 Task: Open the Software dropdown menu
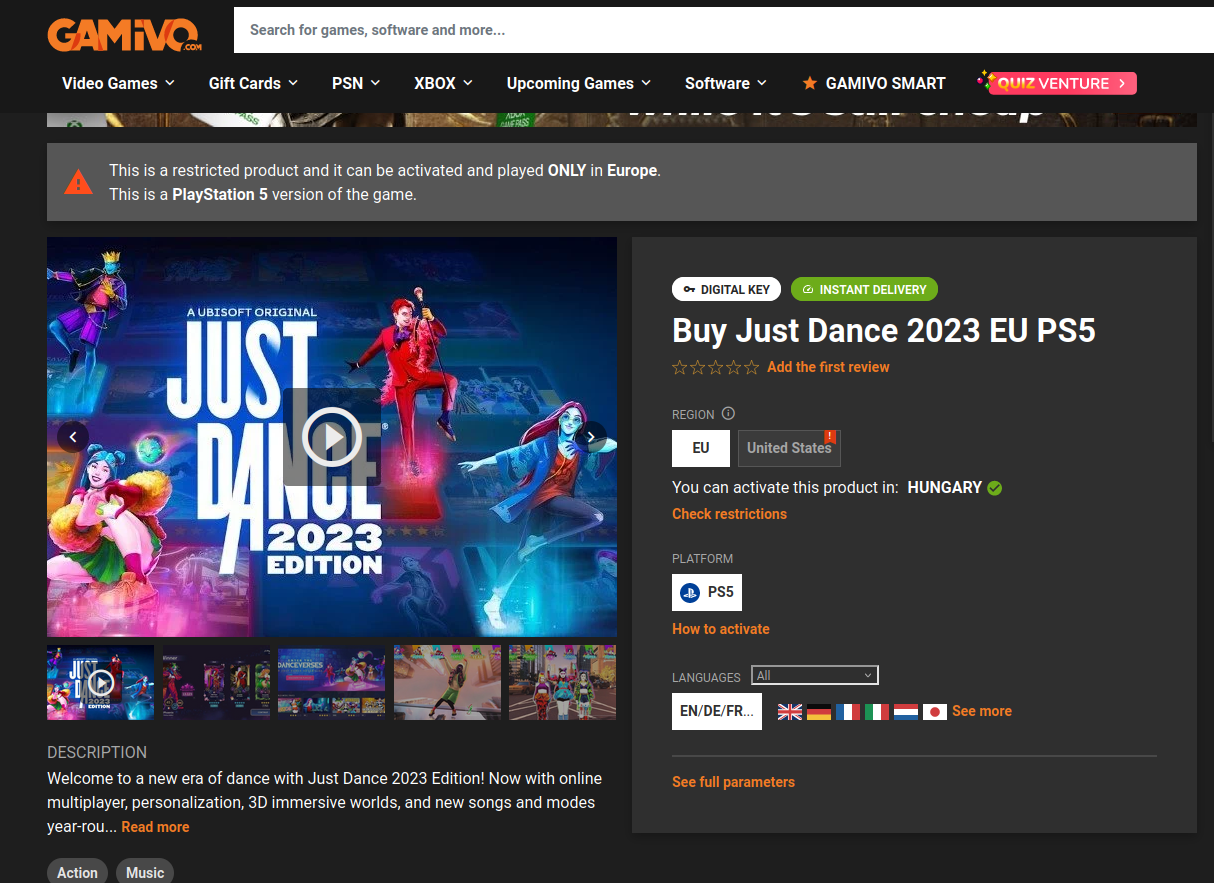click(726, 83)
